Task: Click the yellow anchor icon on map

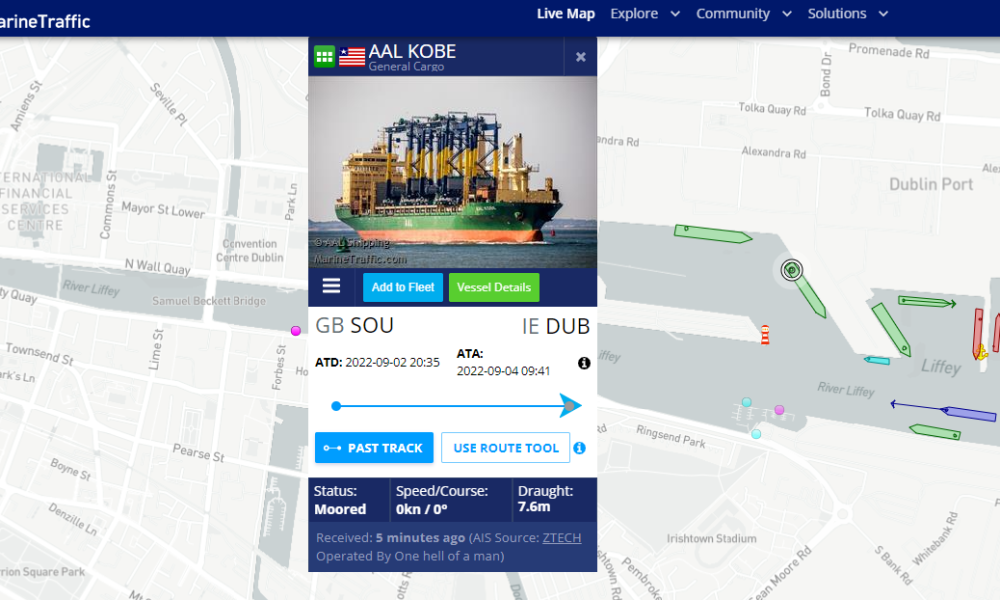Action: (981, 351)
